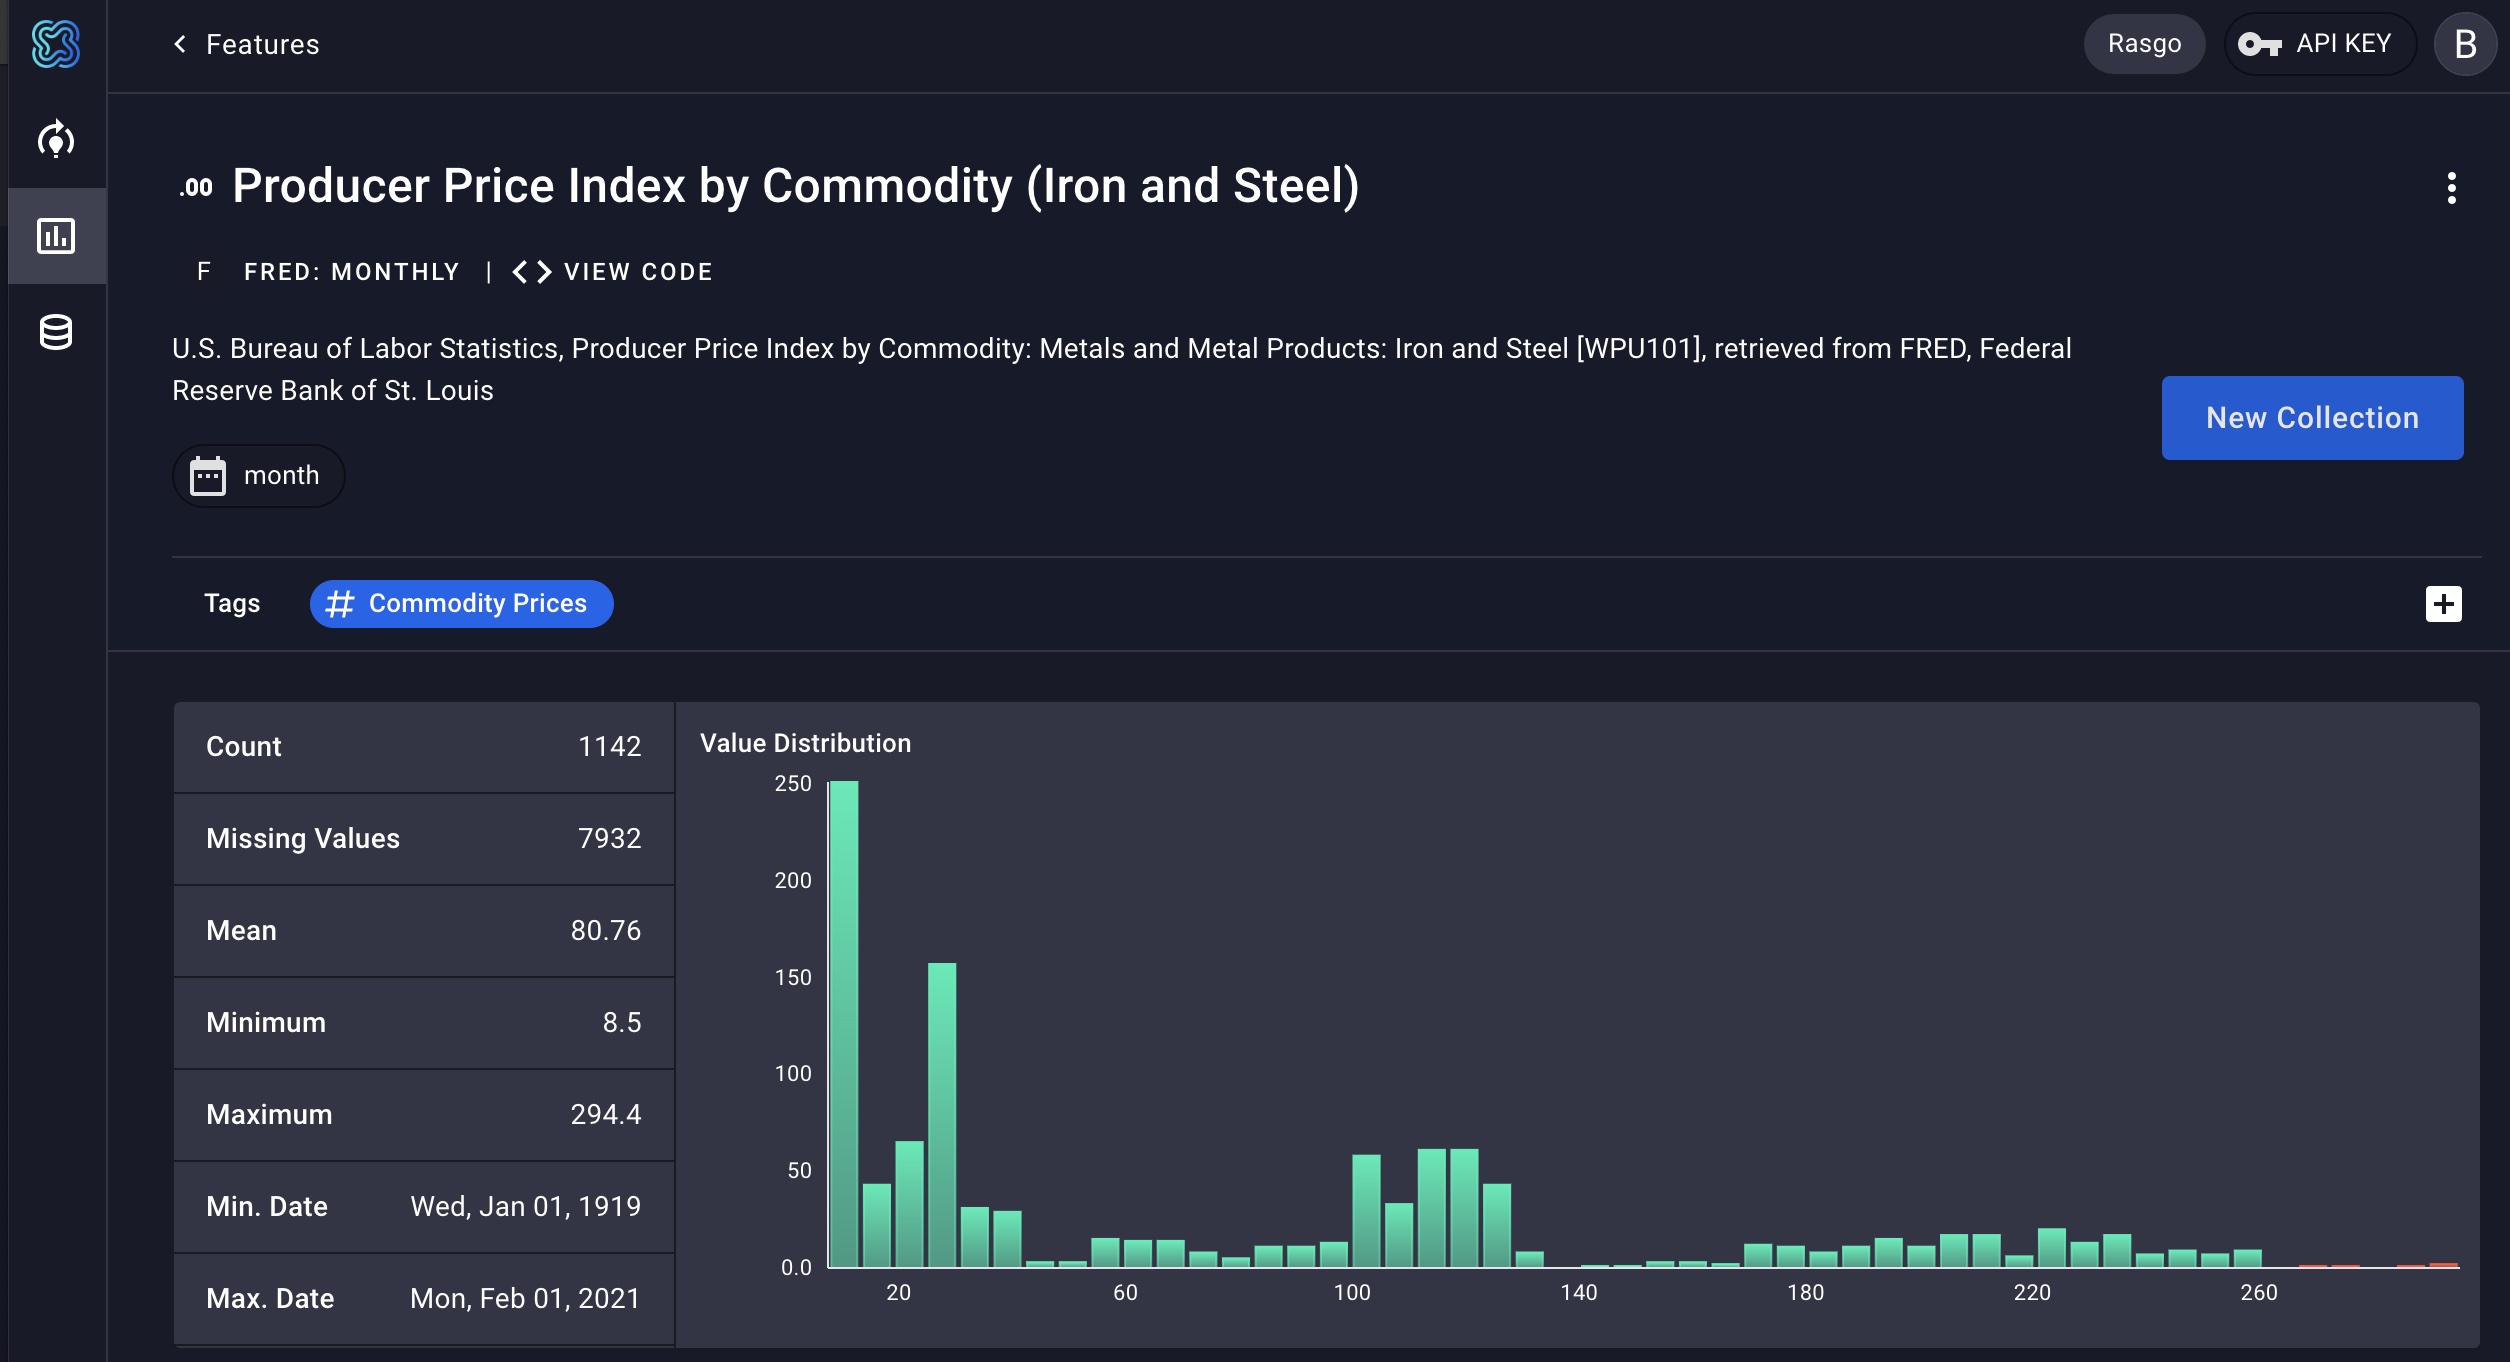Click the calendar icon in month chip
The image size is (2510, 1362).
[x=208, y=476]
